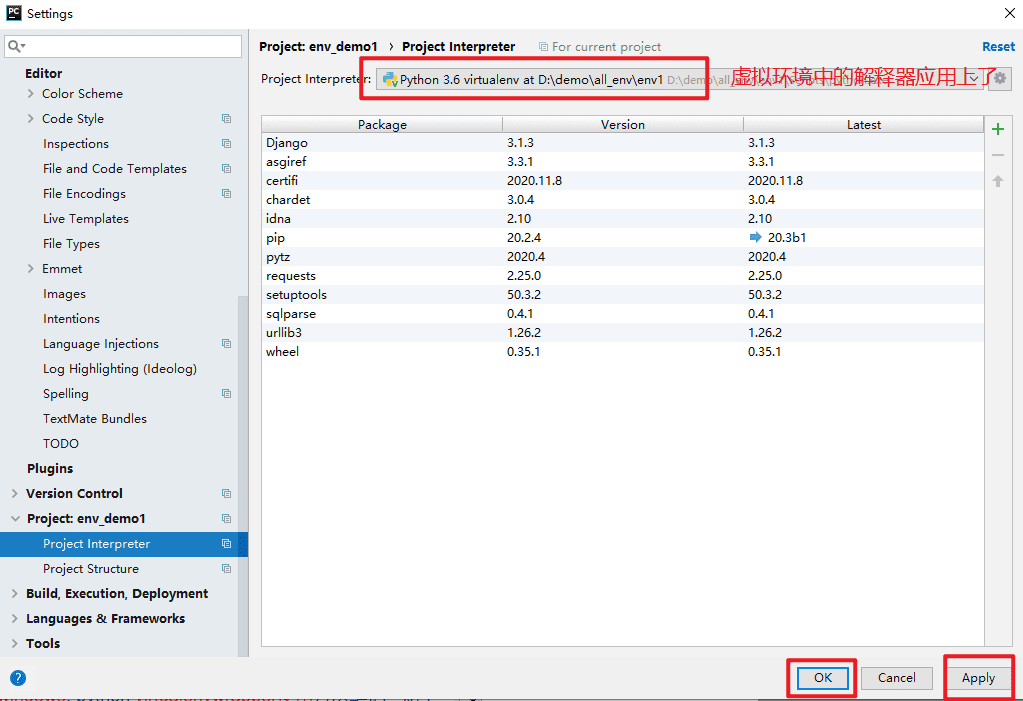Open Project Structure settings page
Screen dimensions: 1023x701
pos(91,569)
